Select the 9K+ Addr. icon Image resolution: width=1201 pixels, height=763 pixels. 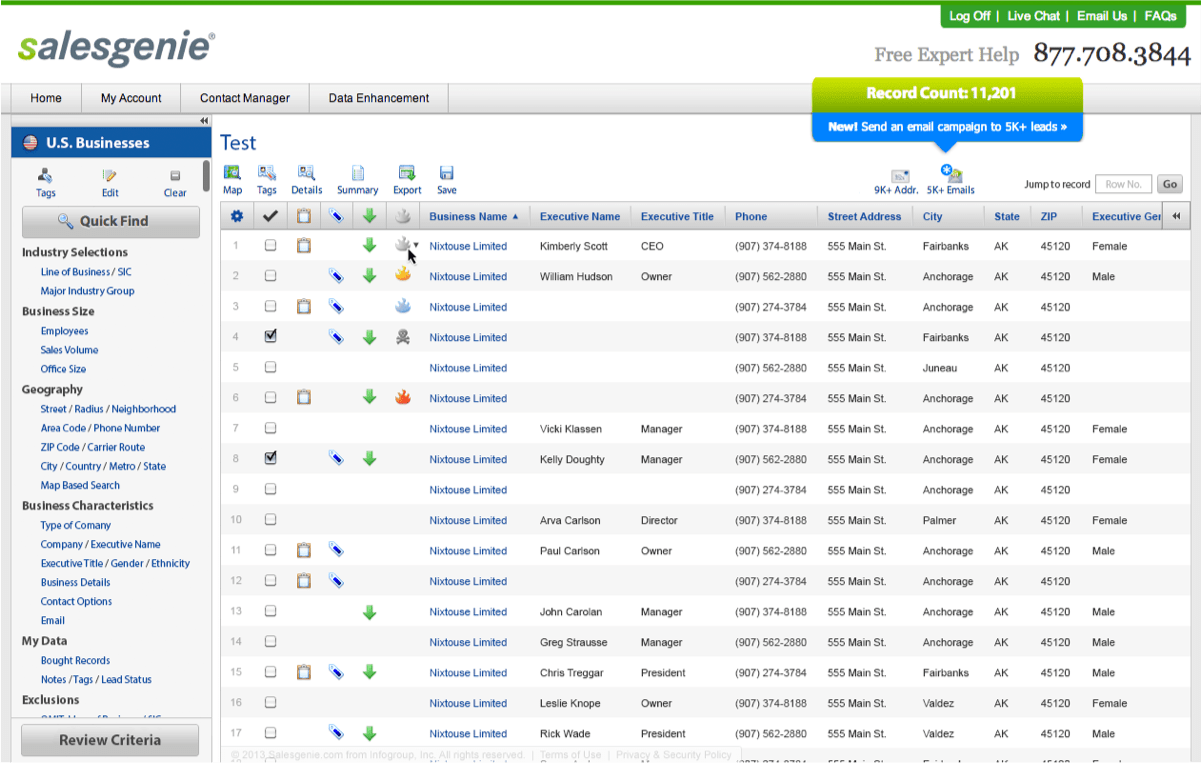click(900, 176)
